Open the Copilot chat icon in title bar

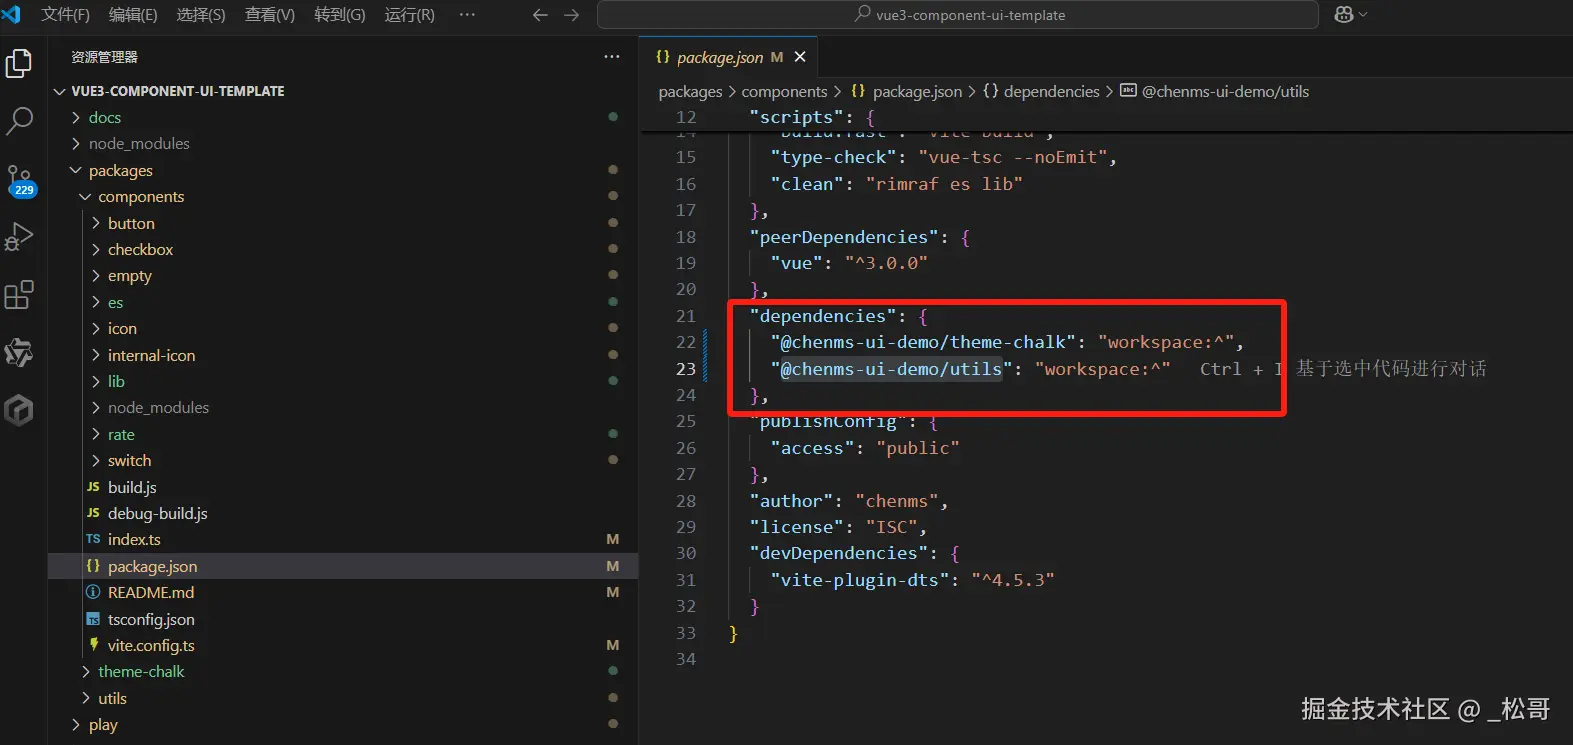[x=1344, y=14]
